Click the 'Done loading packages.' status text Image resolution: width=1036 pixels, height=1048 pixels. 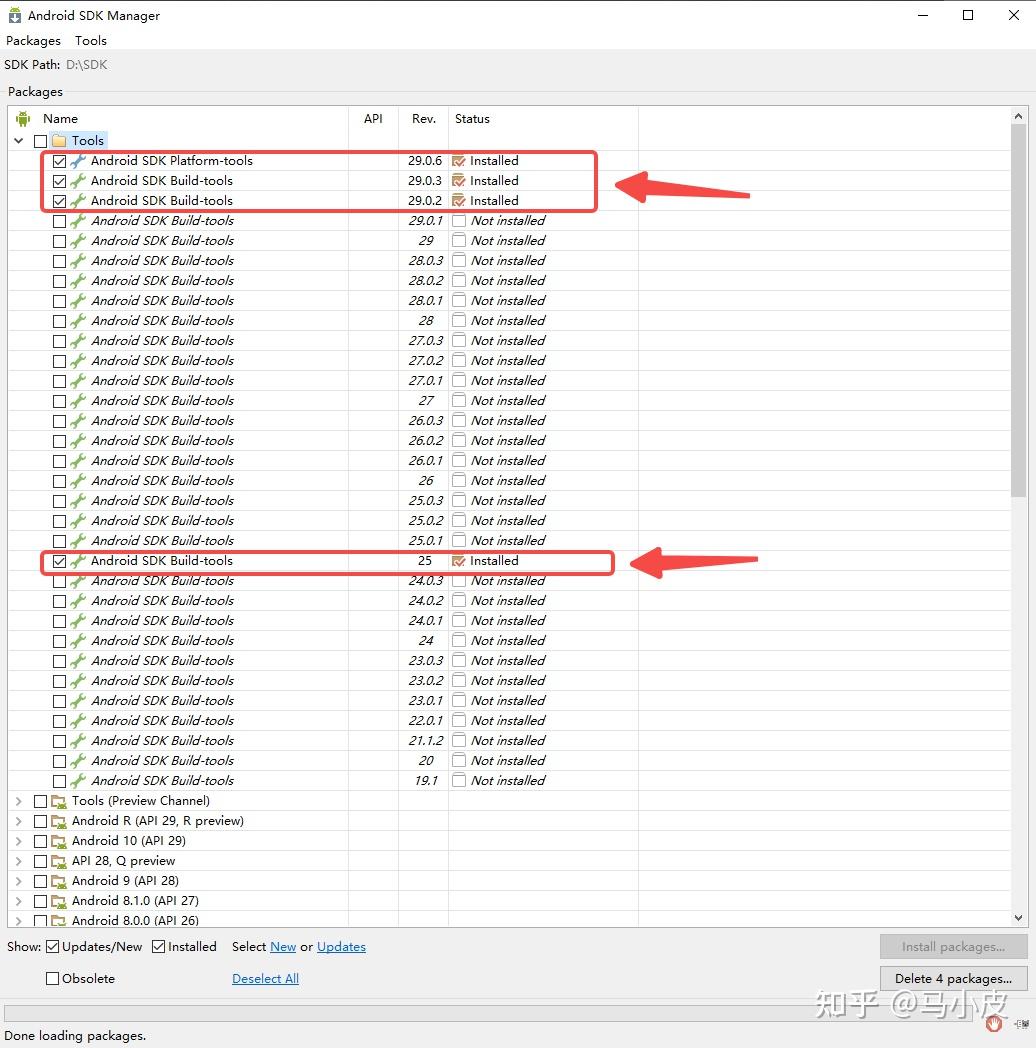pyautogui.click(x=75, y=1036)
